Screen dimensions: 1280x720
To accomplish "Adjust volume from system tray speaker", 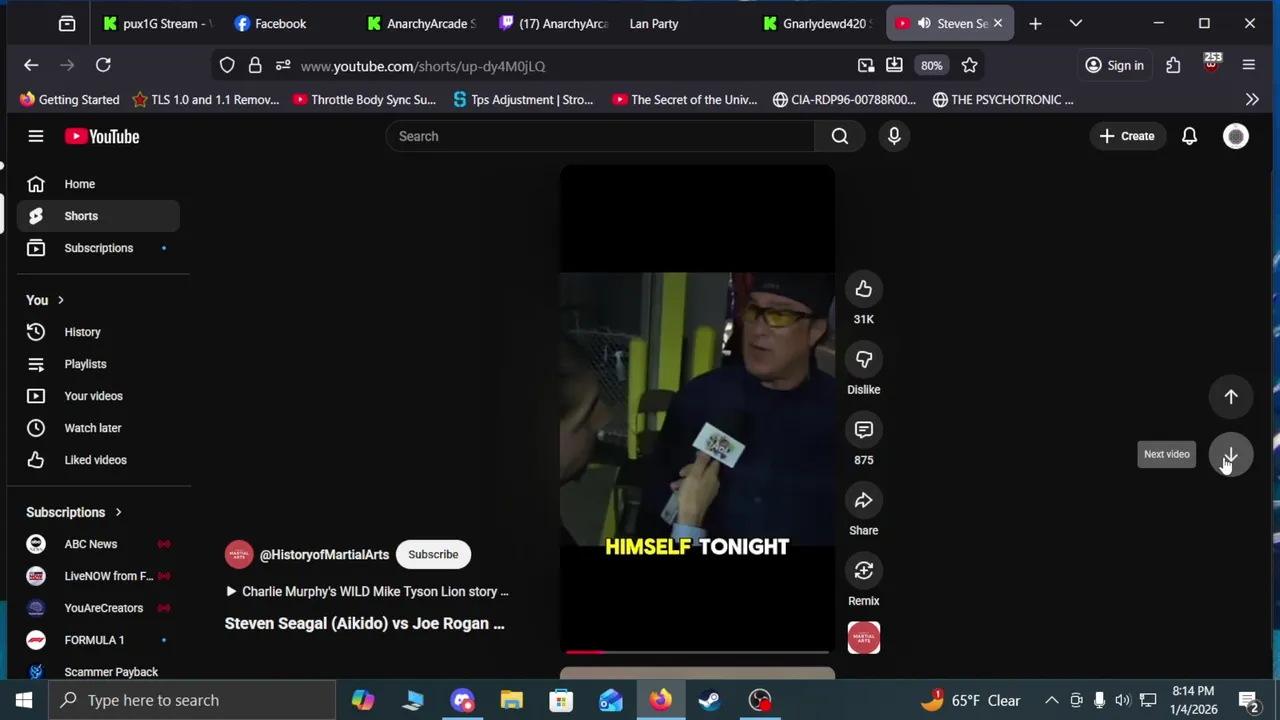I will pyautogui.click(x=1123, y=700).
